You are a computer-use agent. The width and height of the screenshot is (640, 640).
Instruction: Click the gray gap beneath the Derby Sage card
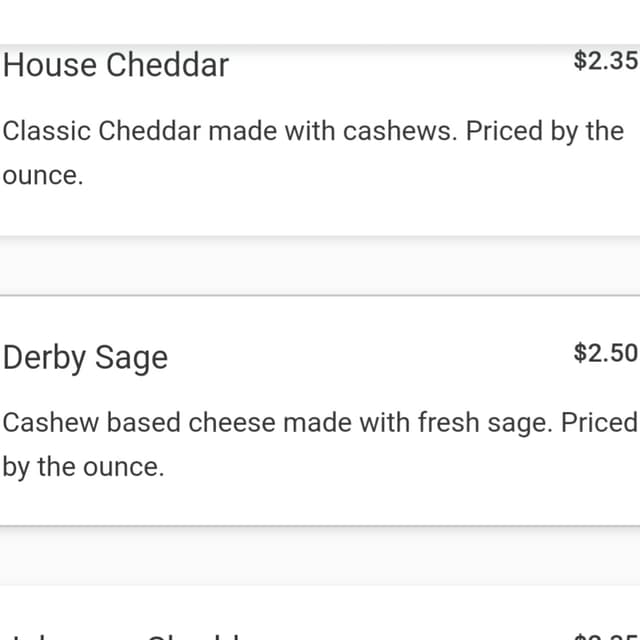pyautogui.click(x=320, y=557)
